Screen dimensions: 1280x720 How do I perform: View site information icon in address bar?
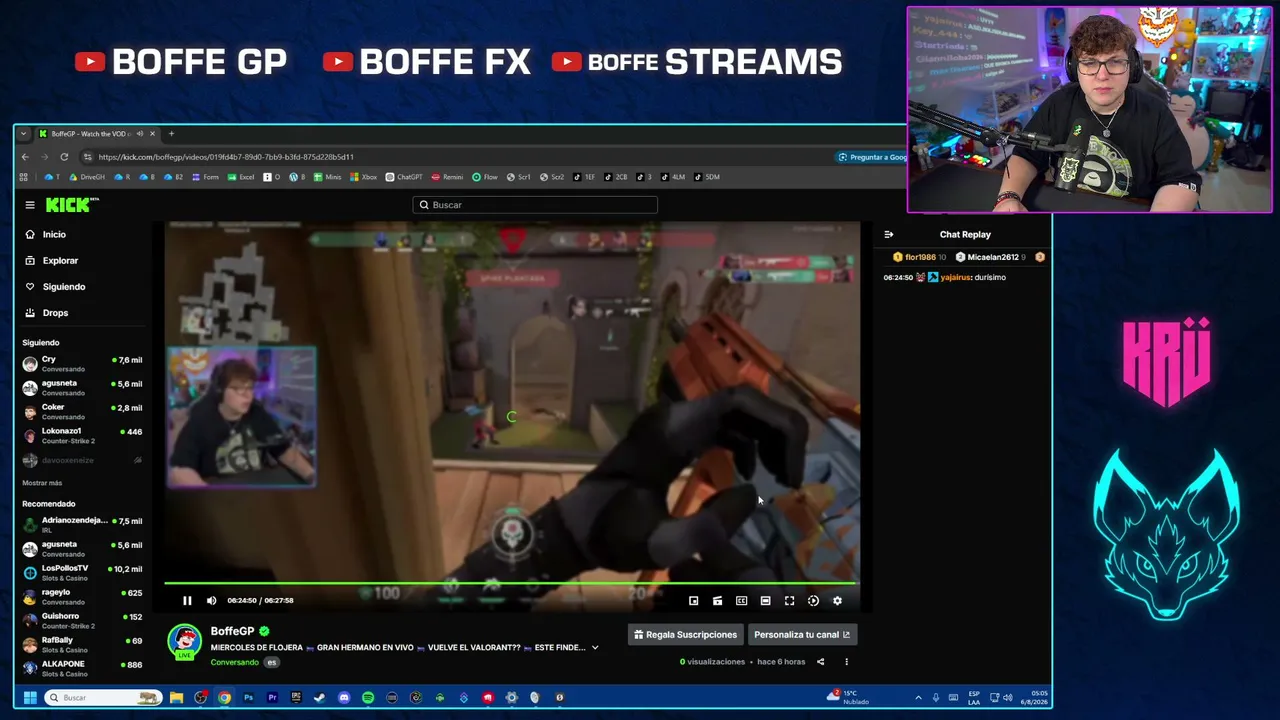(x=88, y=157)
